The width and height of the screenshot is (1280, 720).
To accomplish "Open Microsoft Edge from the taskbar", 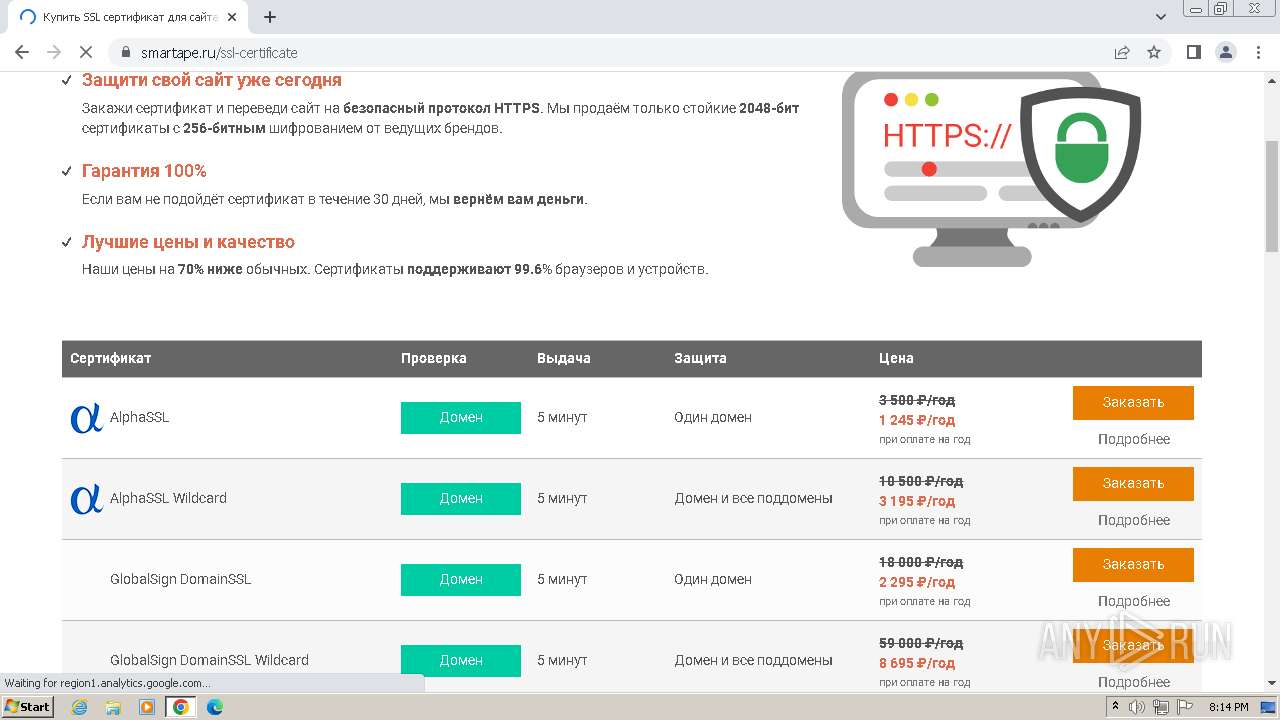I will coord(215,707).
